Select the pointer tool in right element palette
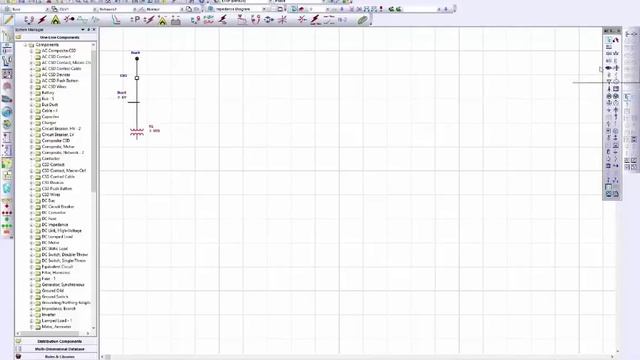This screenshot has height=360, width=640. [x=609, y=40]
